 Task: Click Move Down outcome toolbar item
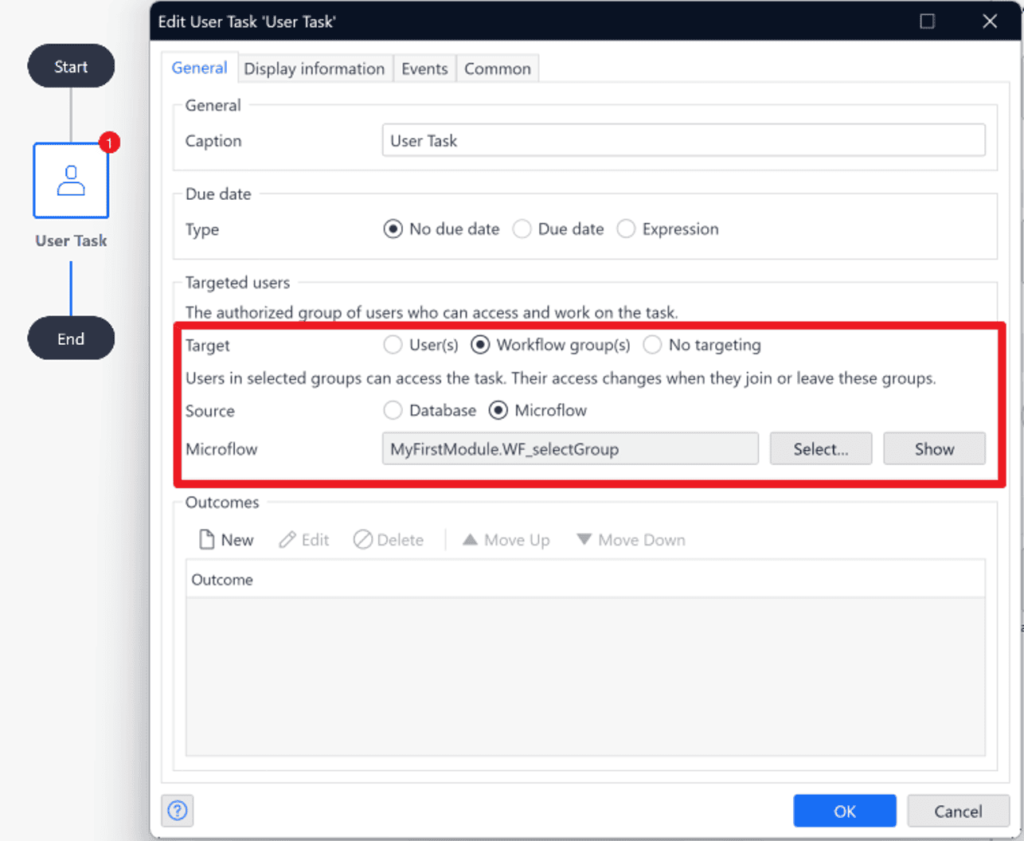point(631,540)
